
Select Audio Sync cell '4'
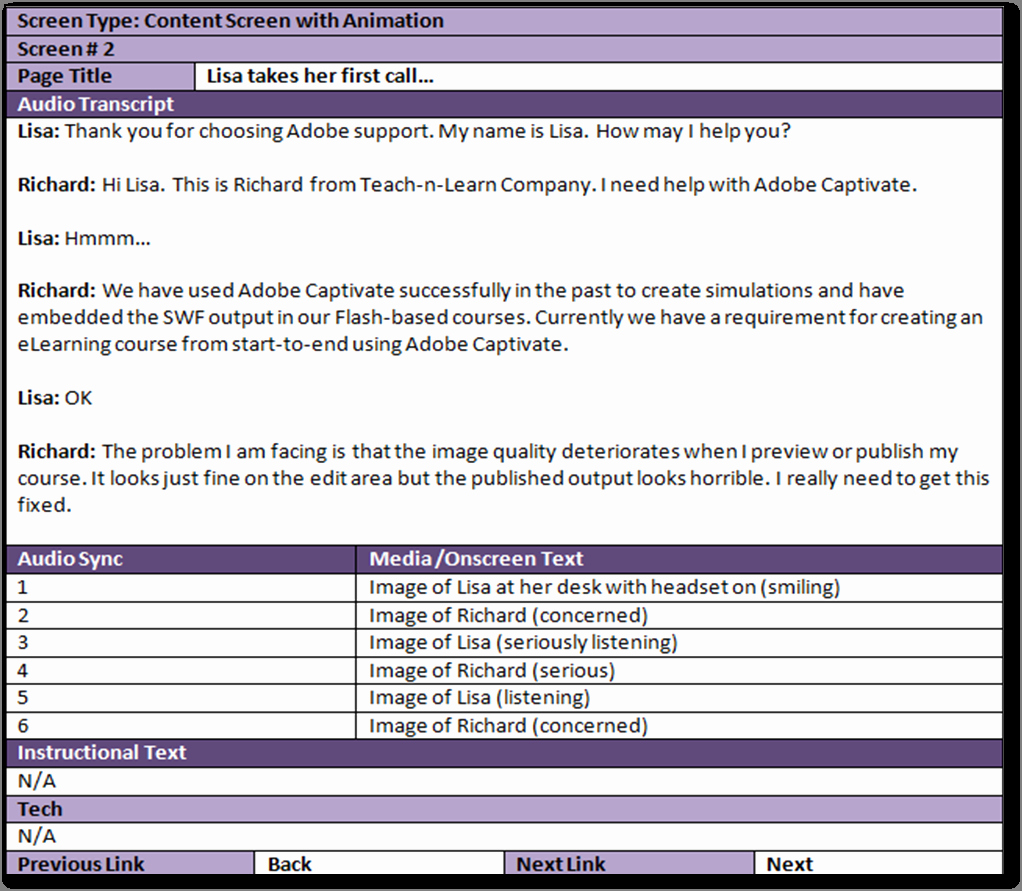click(181, 671)
